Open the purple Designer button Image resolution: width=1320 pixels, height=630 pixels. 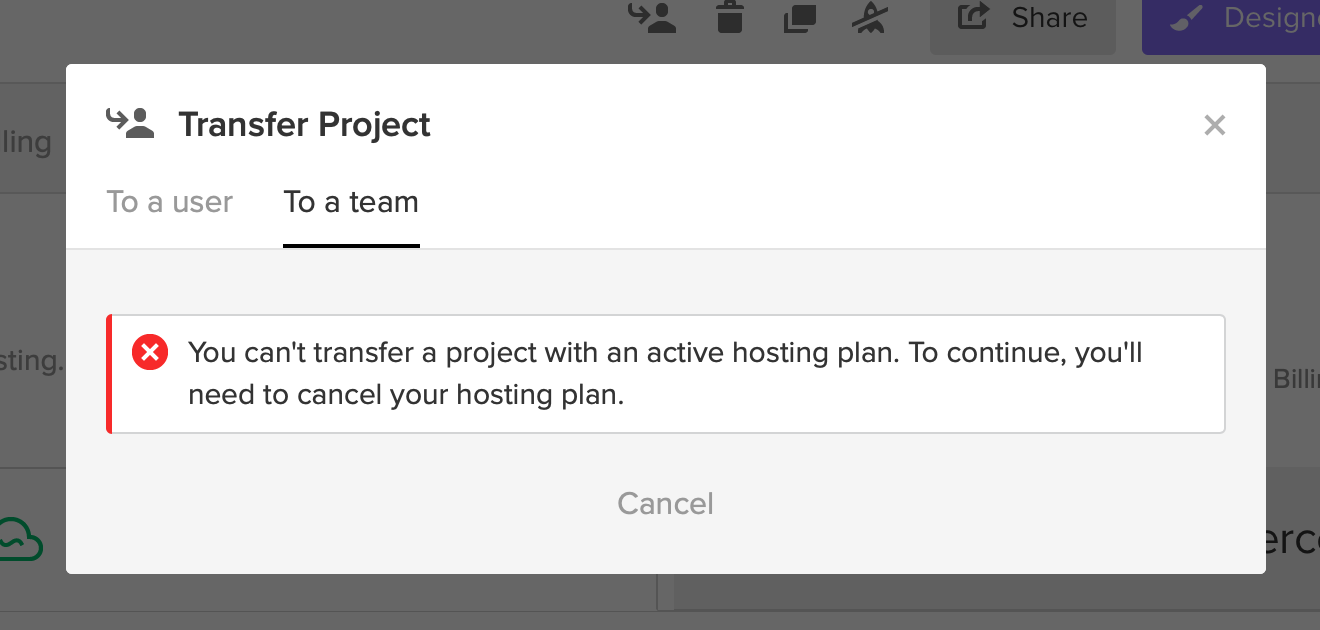coord(1231,22)
